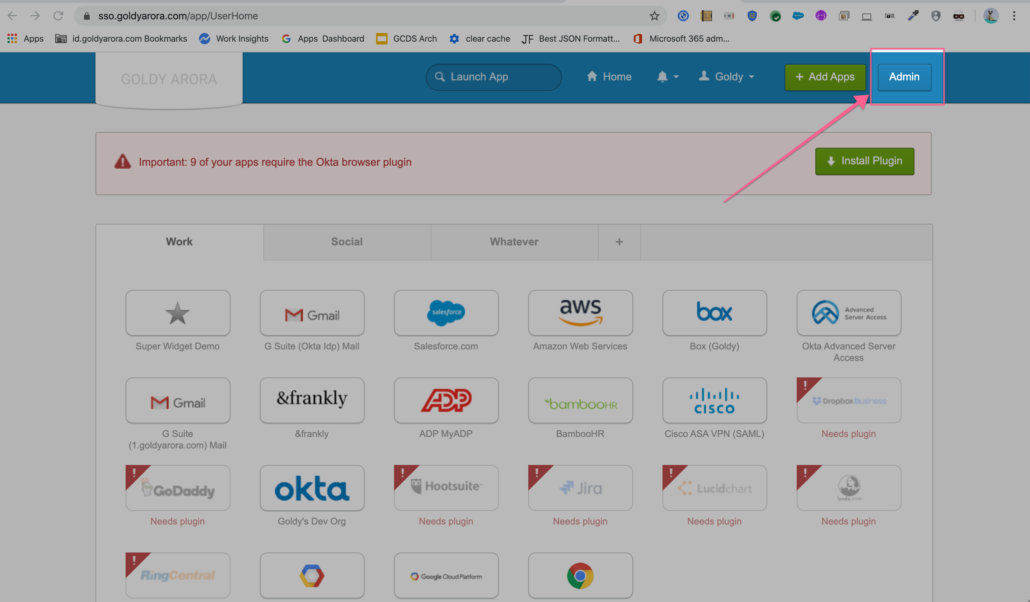Launch the BambooHR app tile
The width and height of the screenshot is (1030, 602).
[580, 401]
